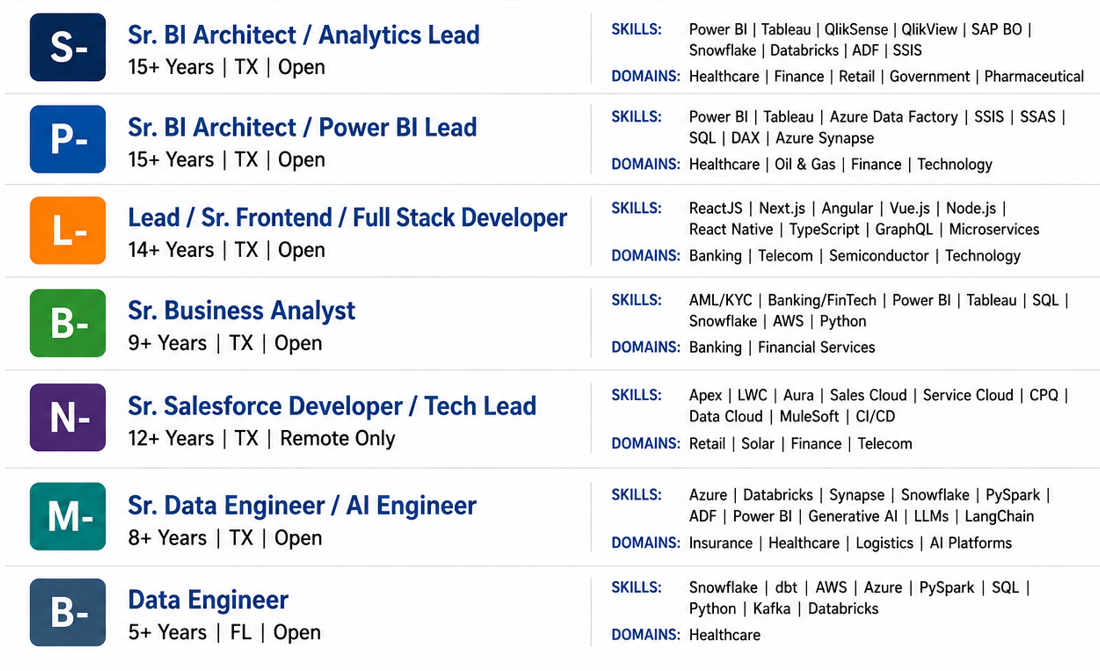Image resolution: width=1100 pixels, height=671 pixels.
Task: Click the blue P- candidate badge
Action: coord(68,139)
